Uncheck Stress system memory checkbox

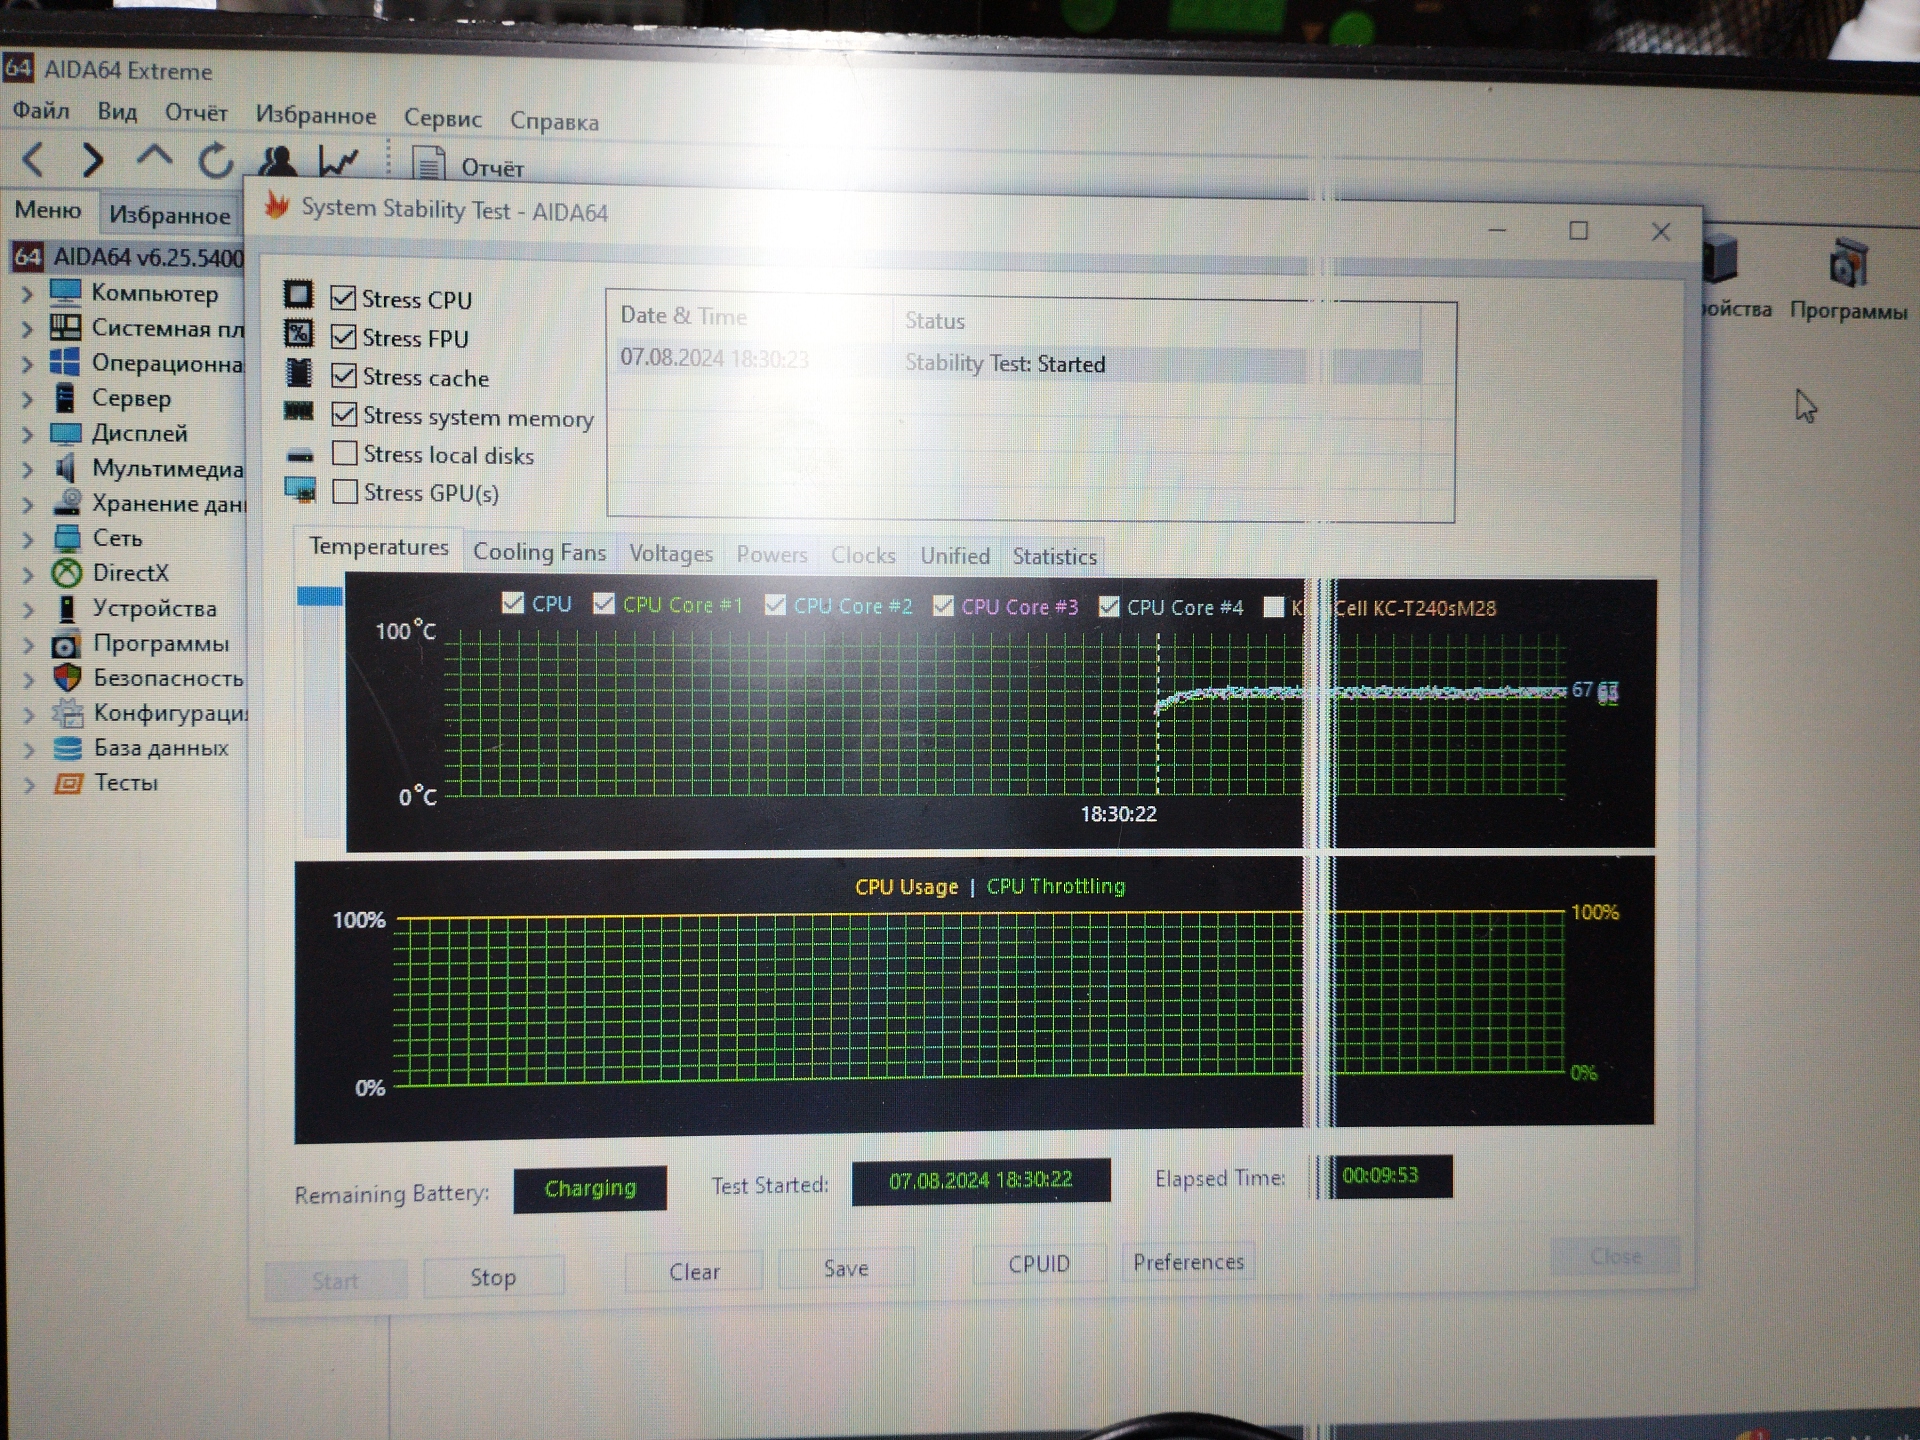(x=344, y=414)
